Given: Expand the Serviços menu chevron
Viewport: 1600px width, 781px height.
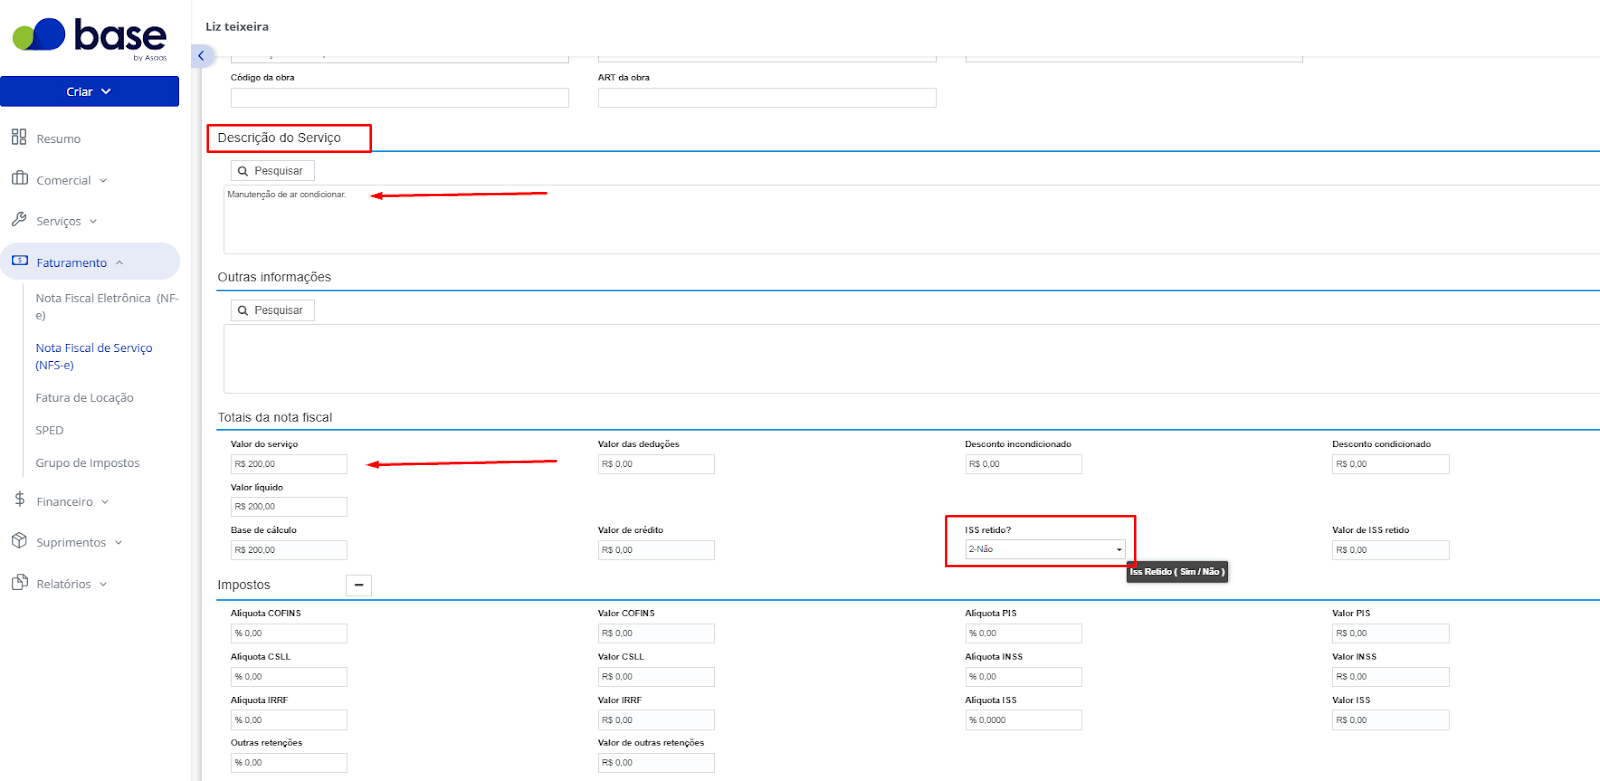Looking at the screenshot, I should coord(93,222).
